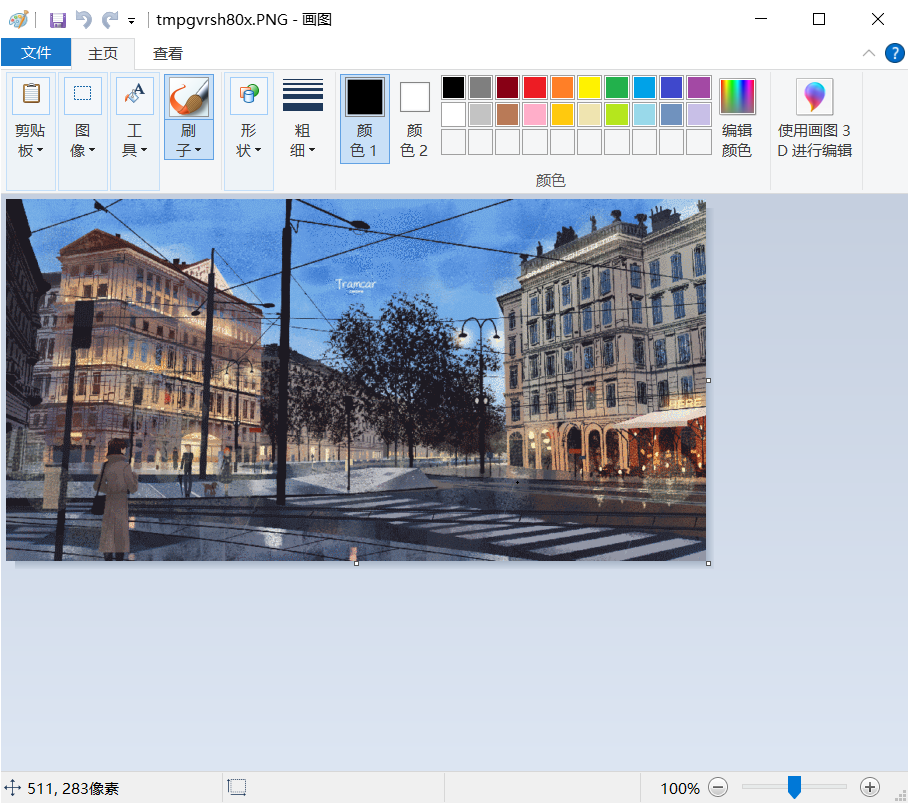Pick the bright red color swatch
Screen dimensions: 909x804
[x=535, y=88]
